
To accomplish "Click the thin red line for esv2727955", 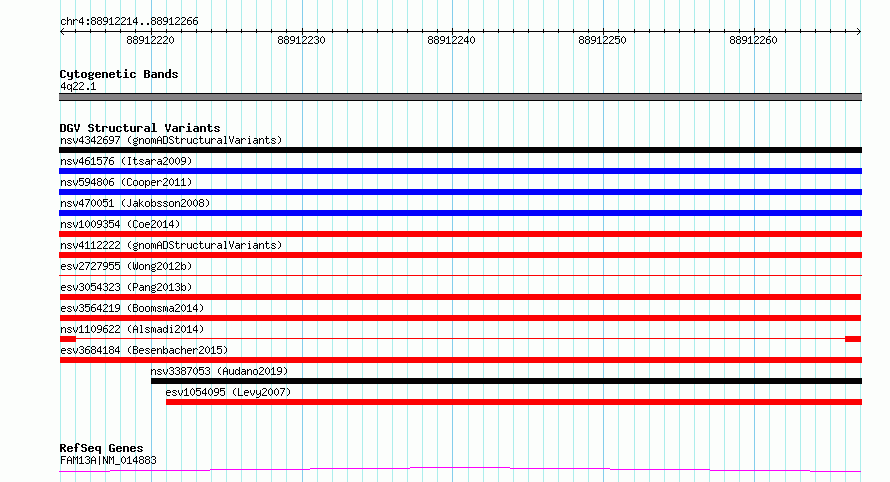I will (x=460, y=276).
